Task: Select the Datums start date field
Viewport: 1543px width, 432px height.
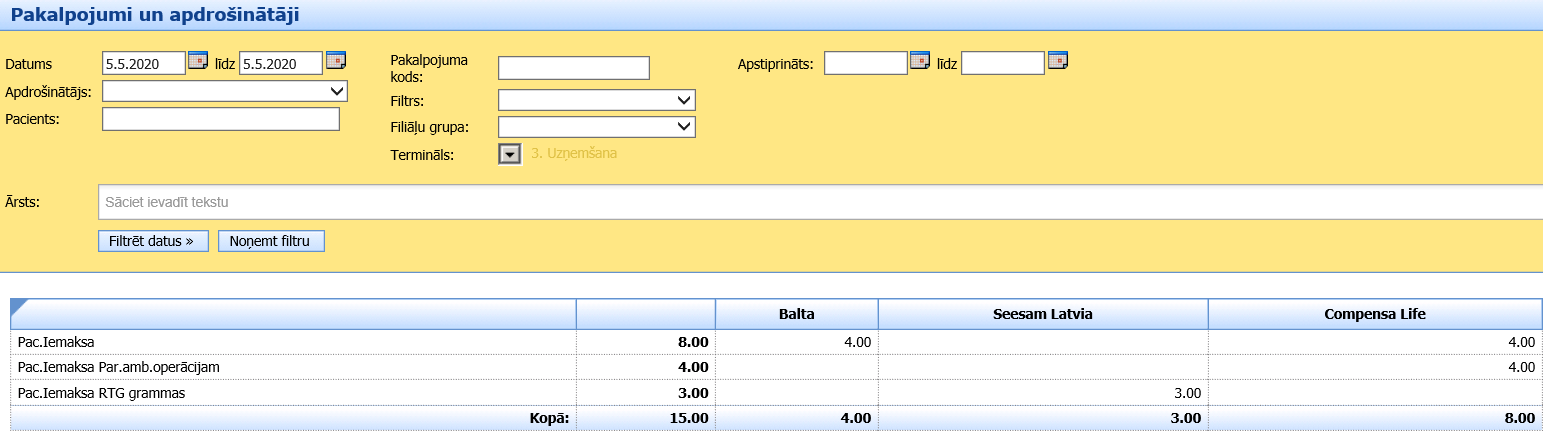Action: pos(143,63)
